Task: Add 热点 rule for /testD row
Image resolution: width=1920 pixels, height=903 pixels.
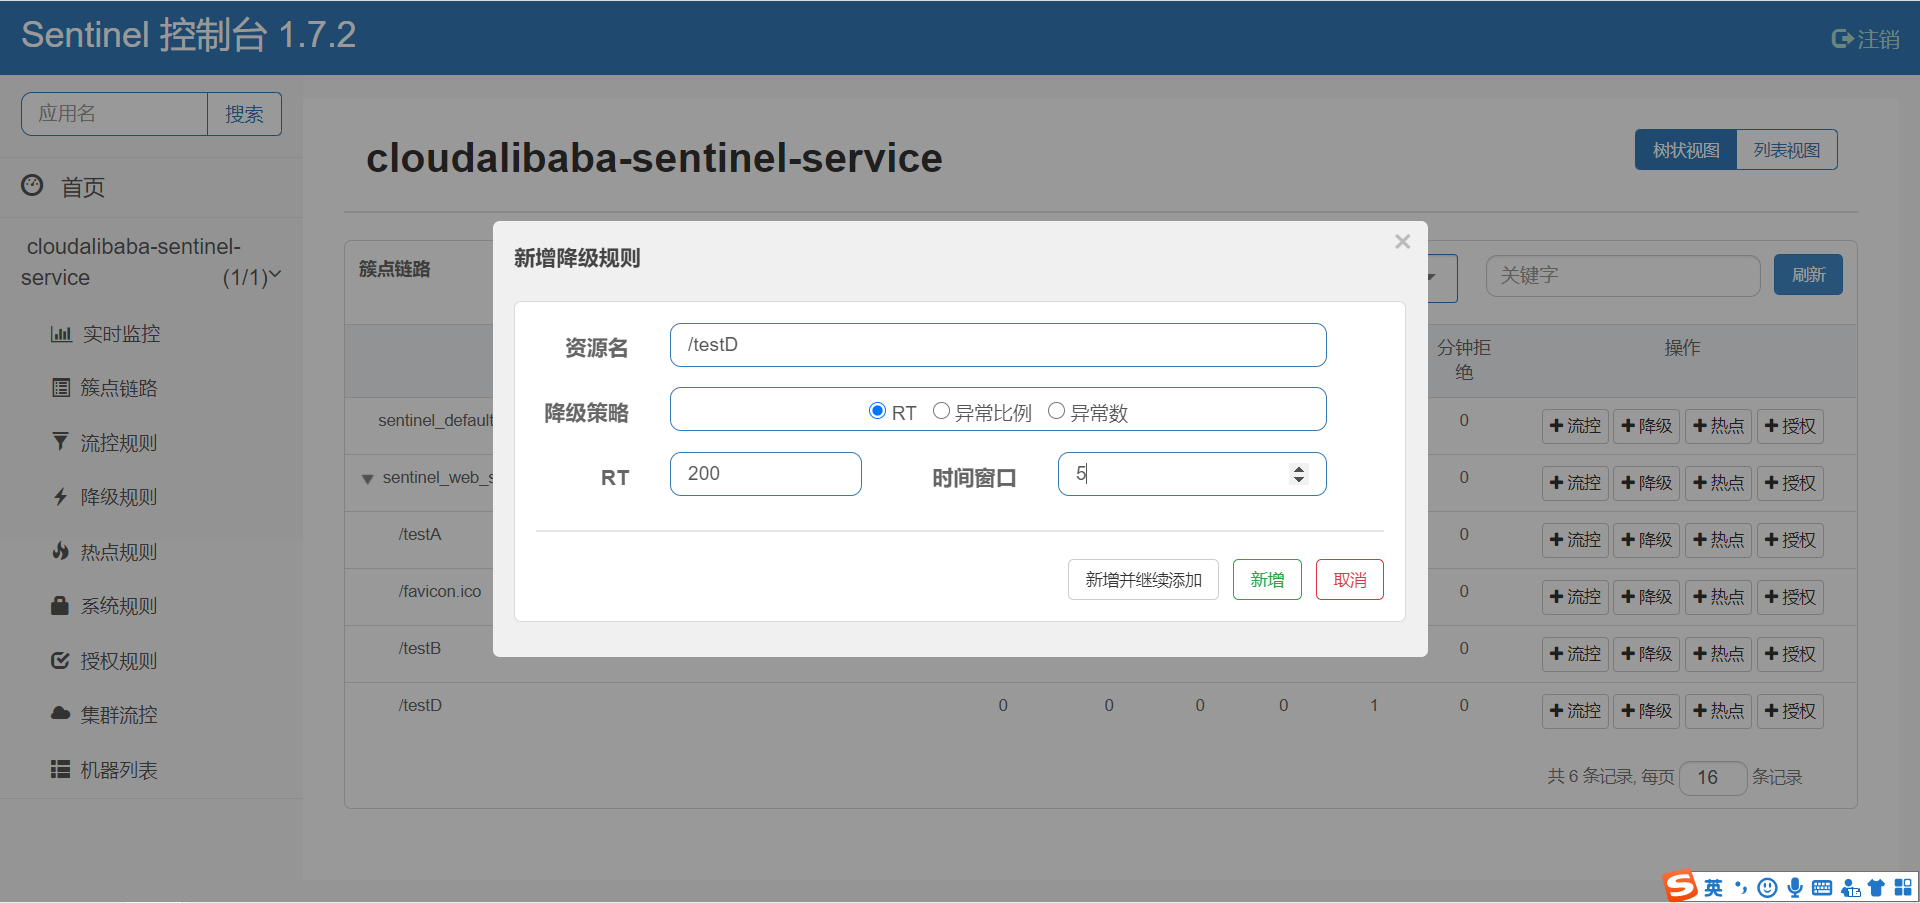Action: (x=1718, y=711)
